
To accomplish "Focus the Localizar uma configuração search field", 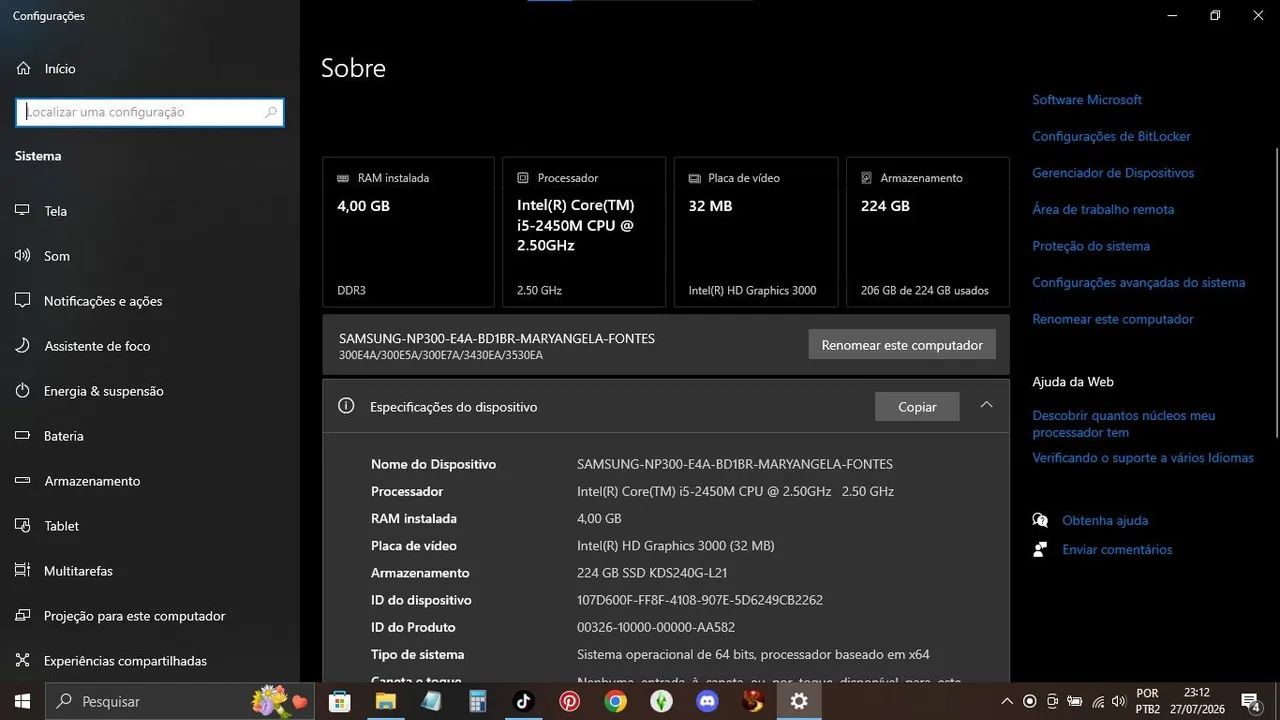I will point(150,112).
